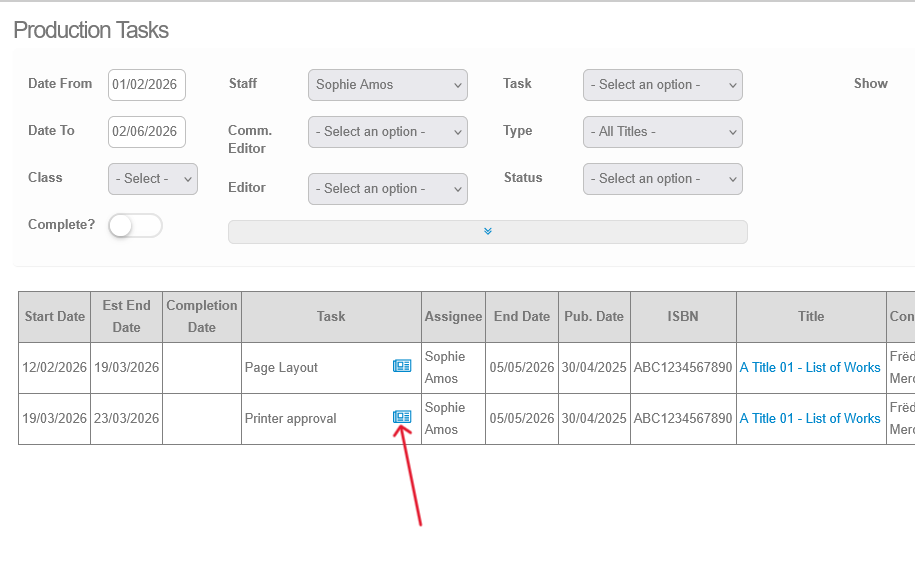The image size is (915, 568).
Task: Click the Task column header
Action: (331, 316)
